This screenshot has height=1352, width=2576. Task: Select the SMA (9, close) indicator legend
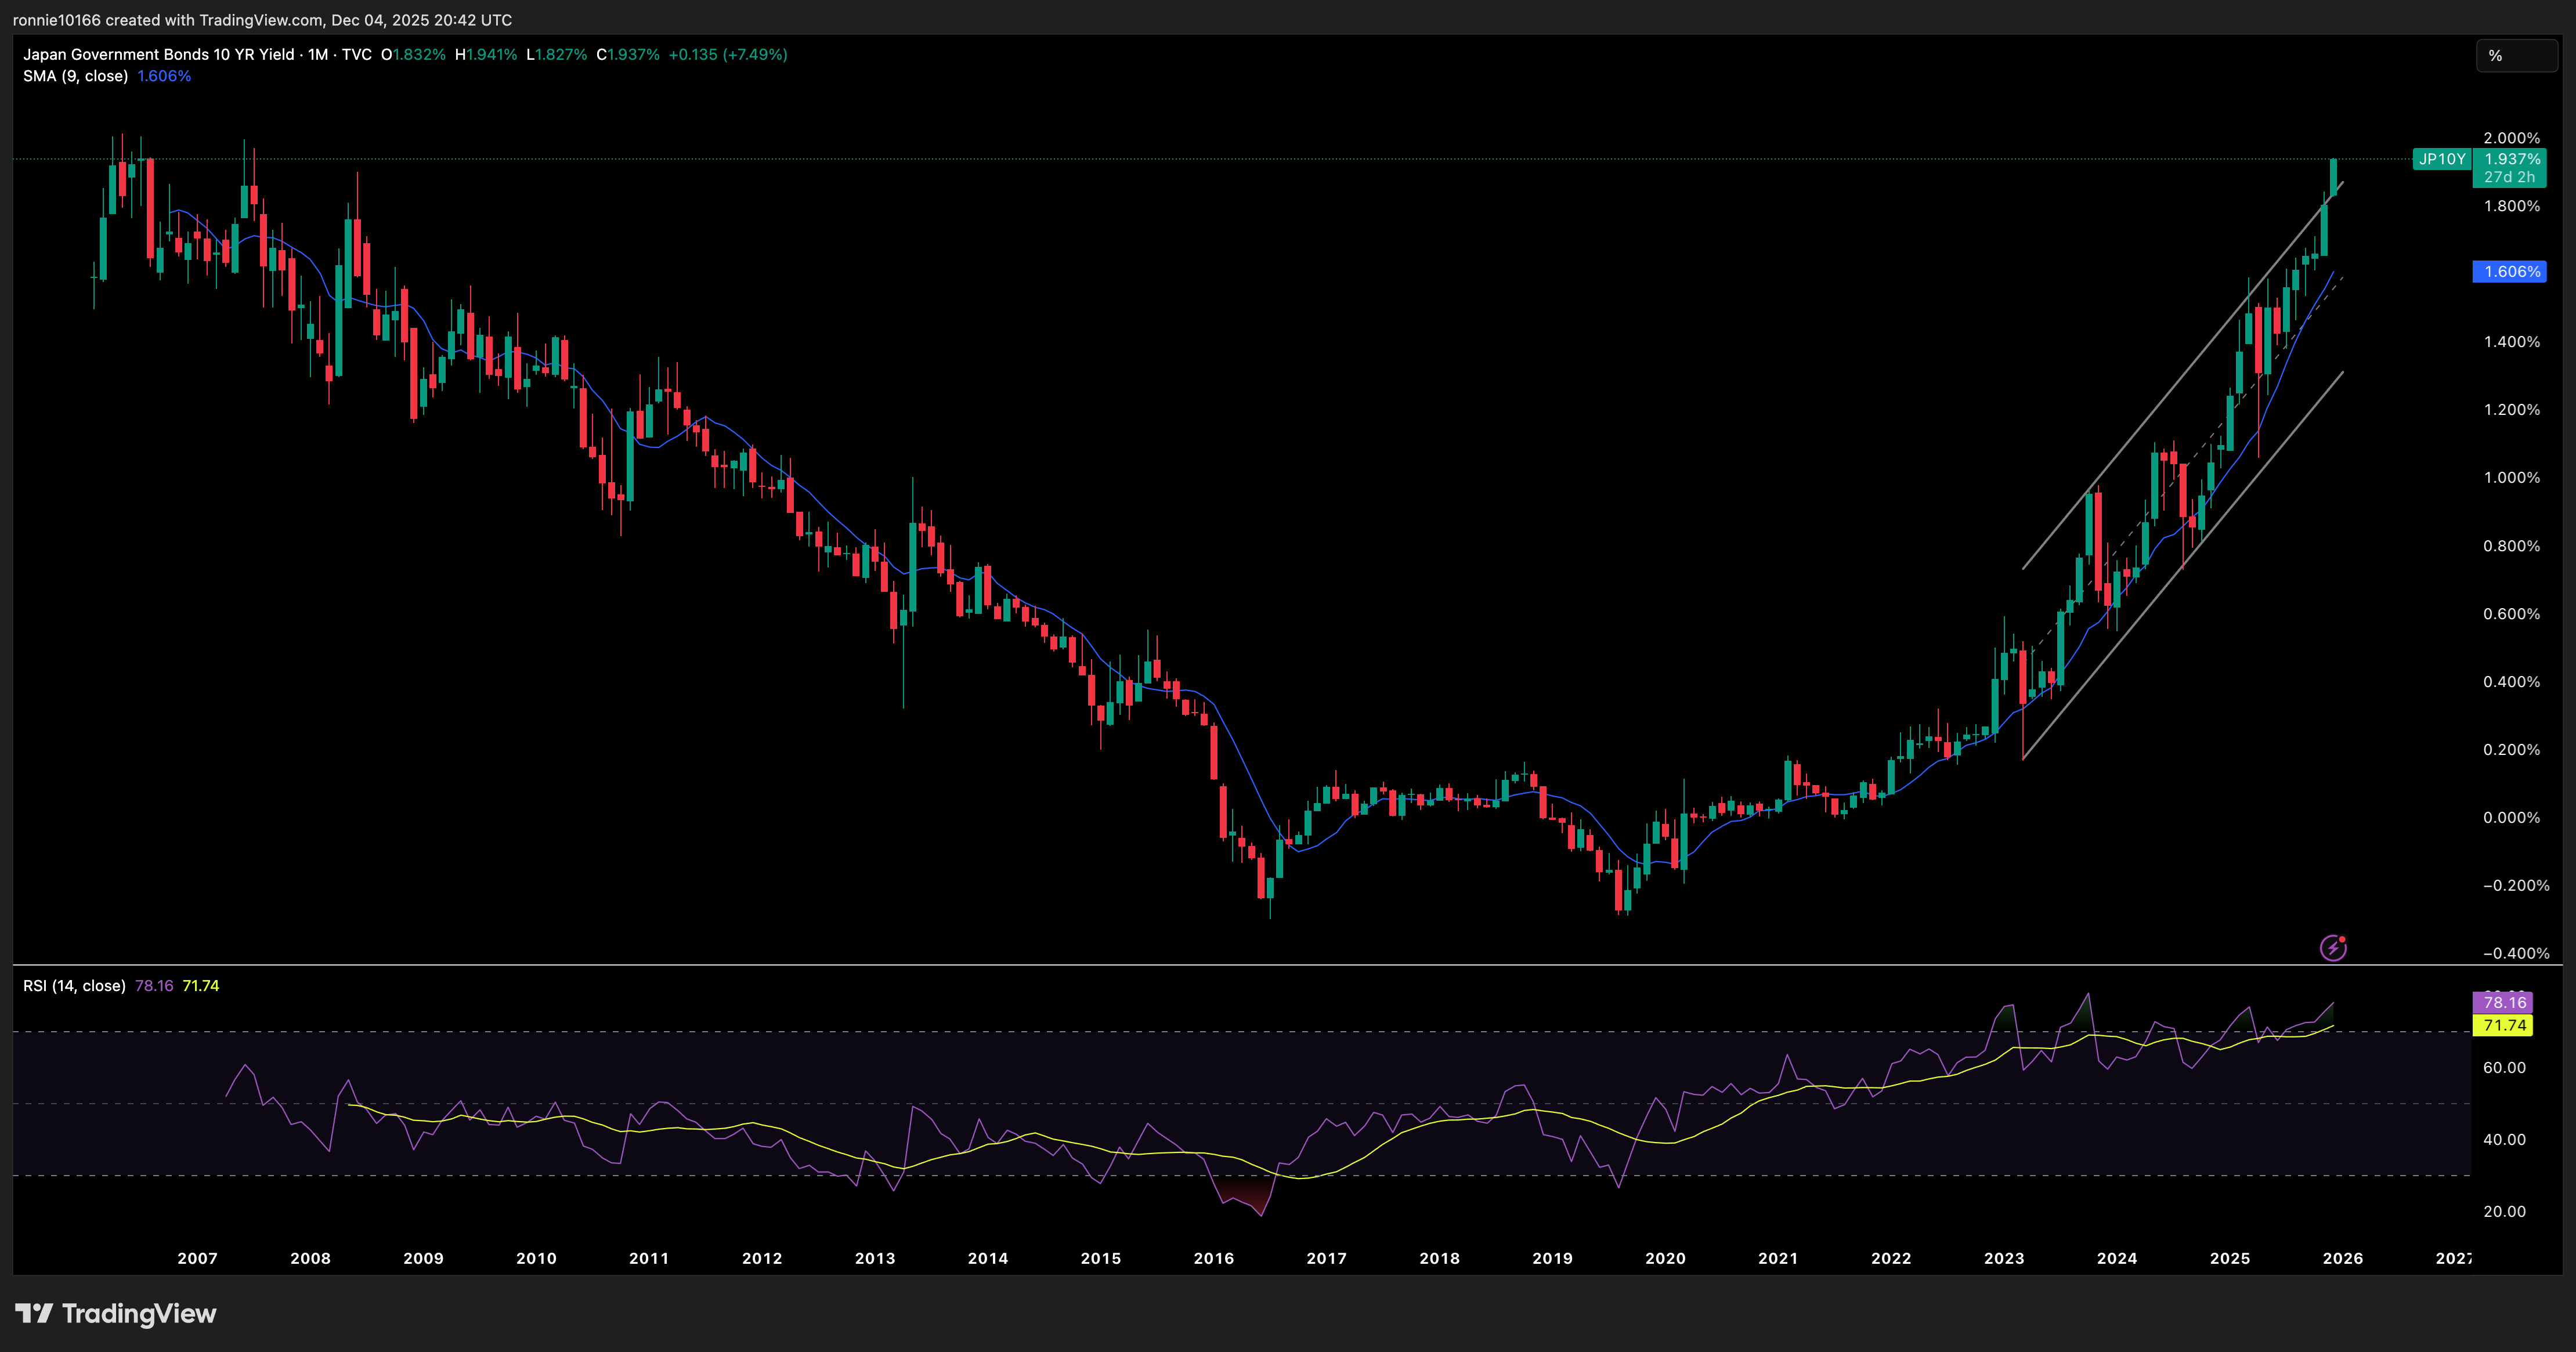point(75,75)
